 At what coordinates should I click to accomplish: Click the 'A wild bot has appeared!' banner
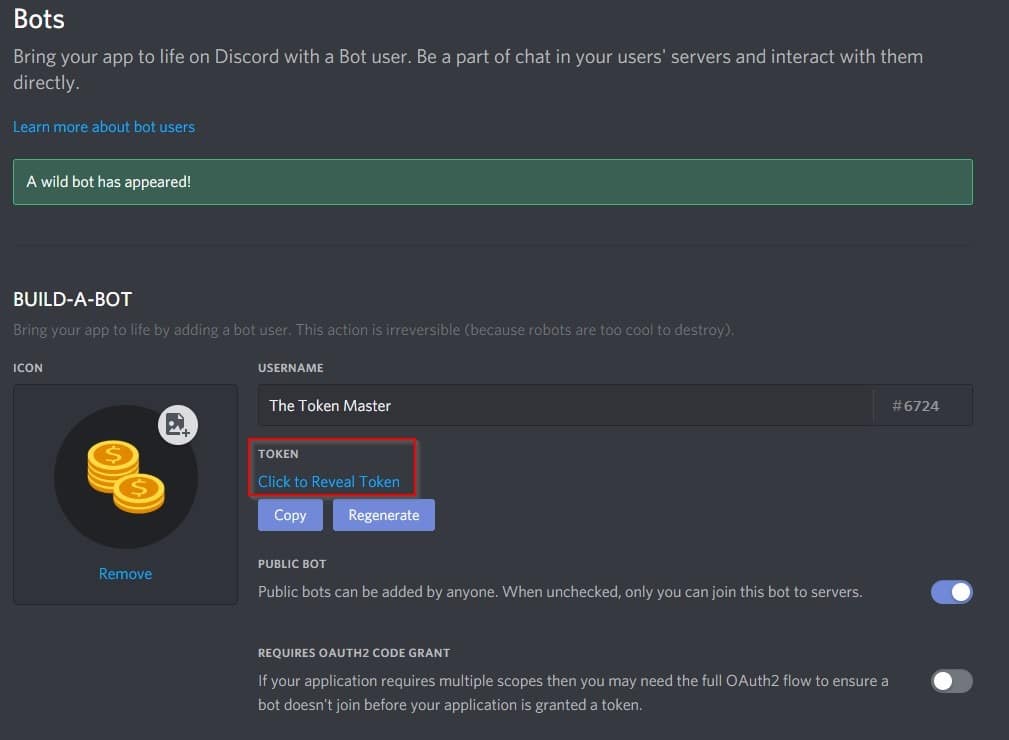tap(493, 182)
